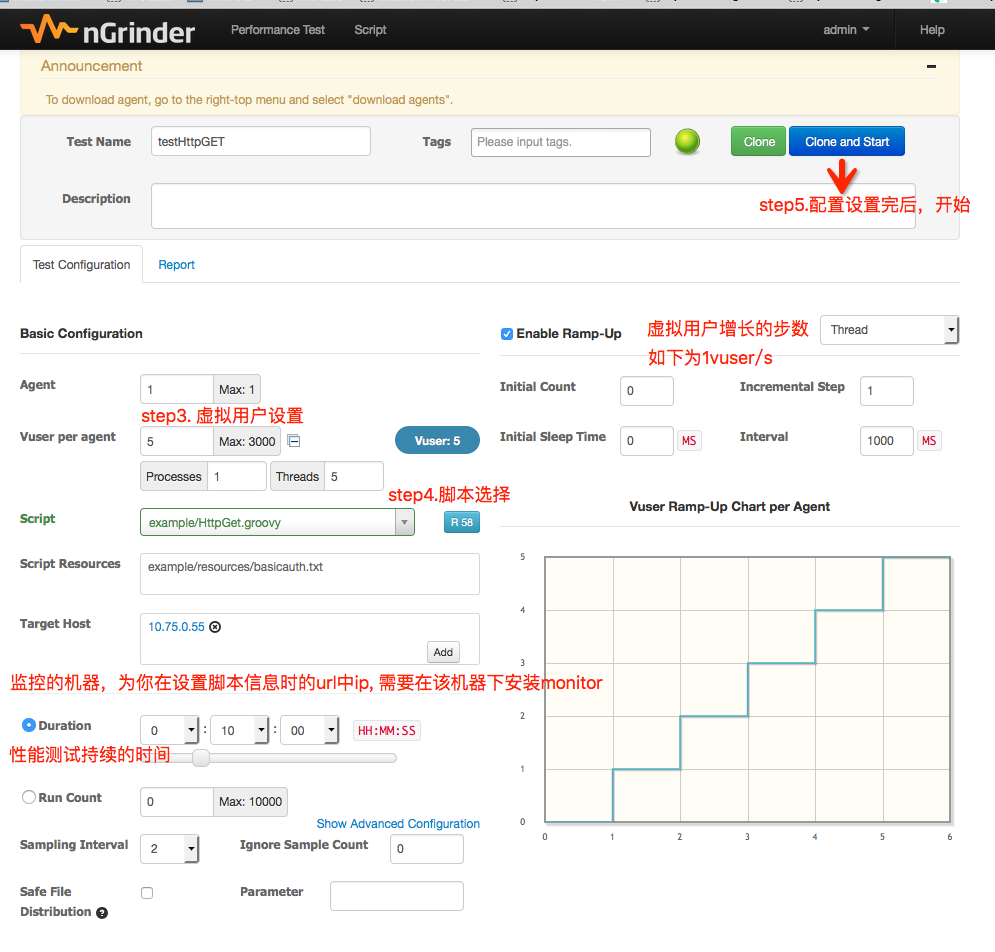Viewport: 995px width, 952px height.
Task: Click the R 58 script revision button
Action: pos(461,522)
